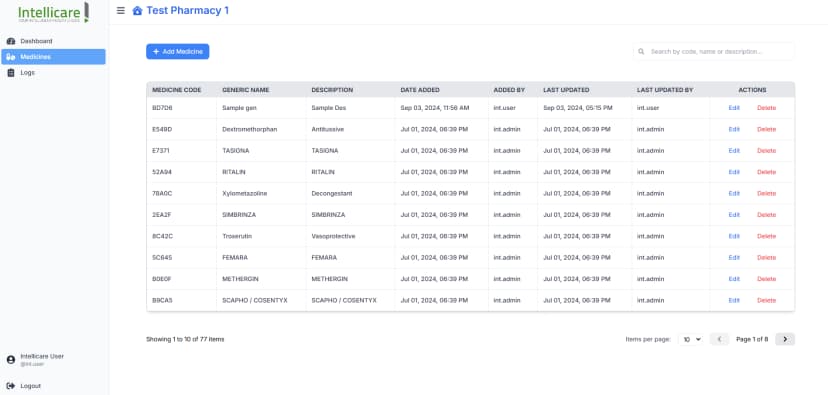The height and width of the screenshot is (395, 828).
Task: Open the Dashboard menu item
Action: (x=53, y=41)
